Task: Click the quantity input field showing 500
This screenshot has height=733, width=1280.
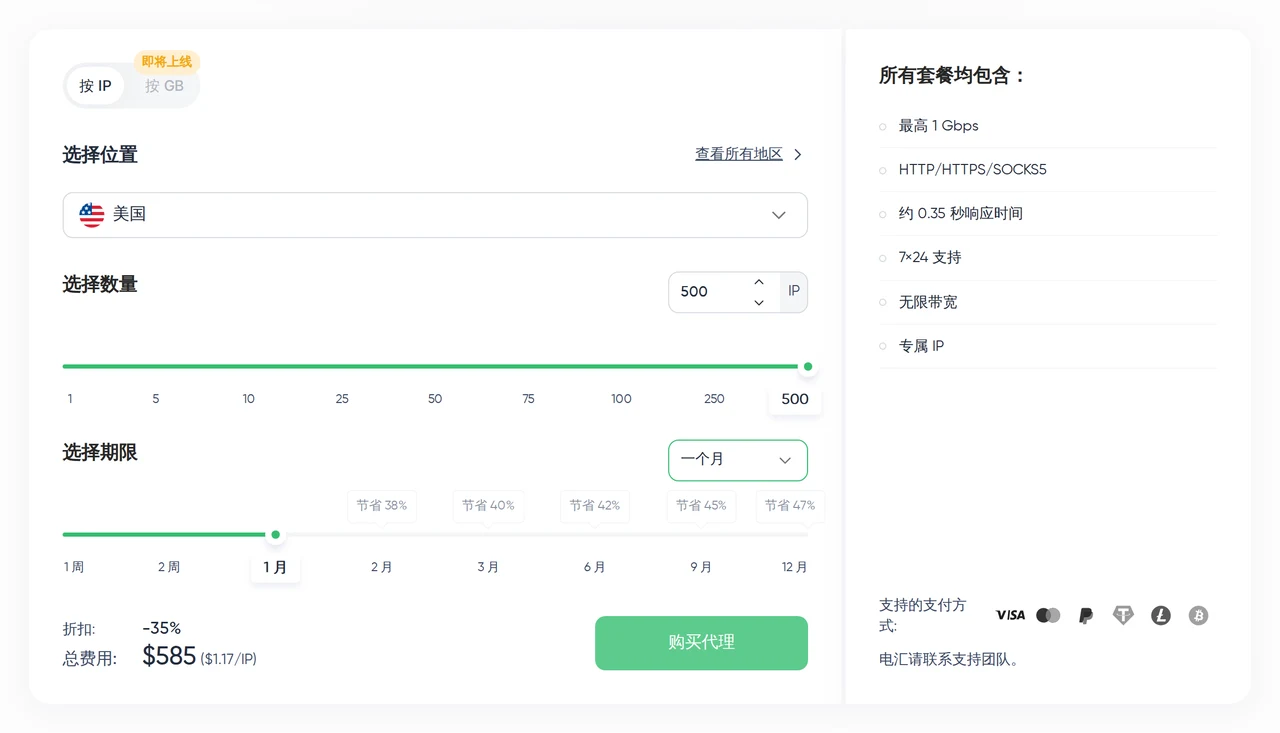Action: click(709, 292)
